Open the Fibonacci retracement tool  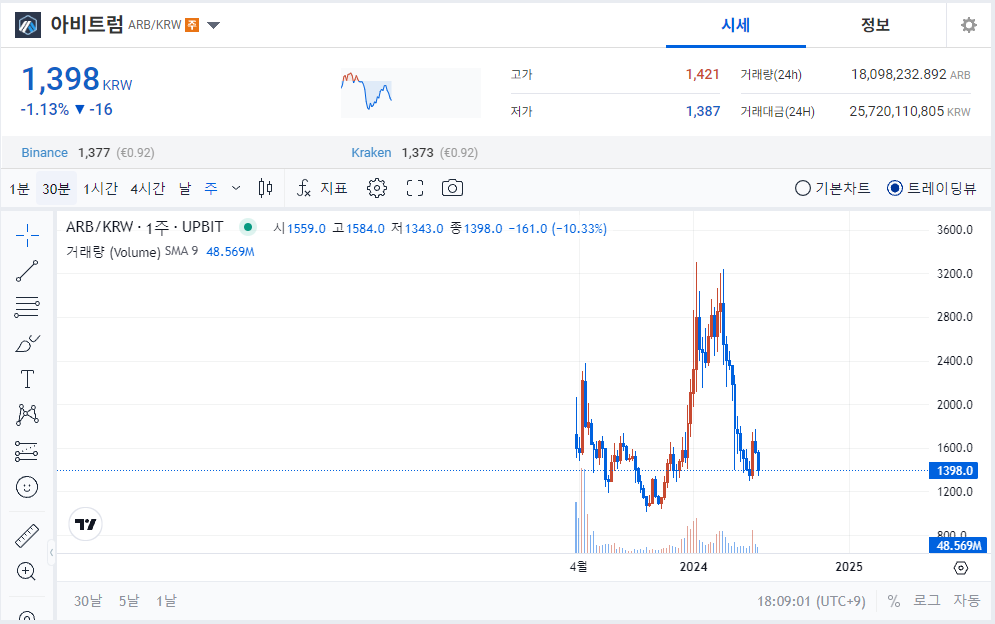click(27, 307)
